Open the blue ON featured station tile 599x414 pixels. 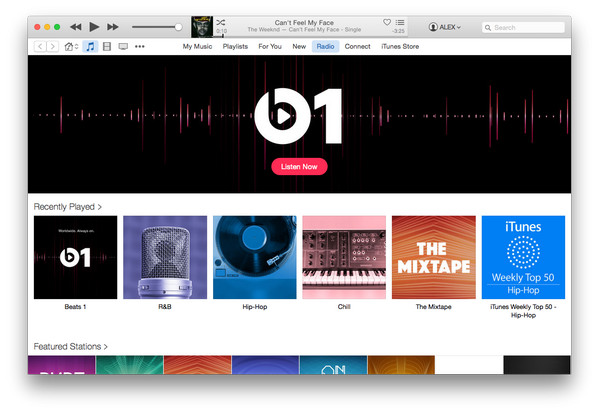333,365
